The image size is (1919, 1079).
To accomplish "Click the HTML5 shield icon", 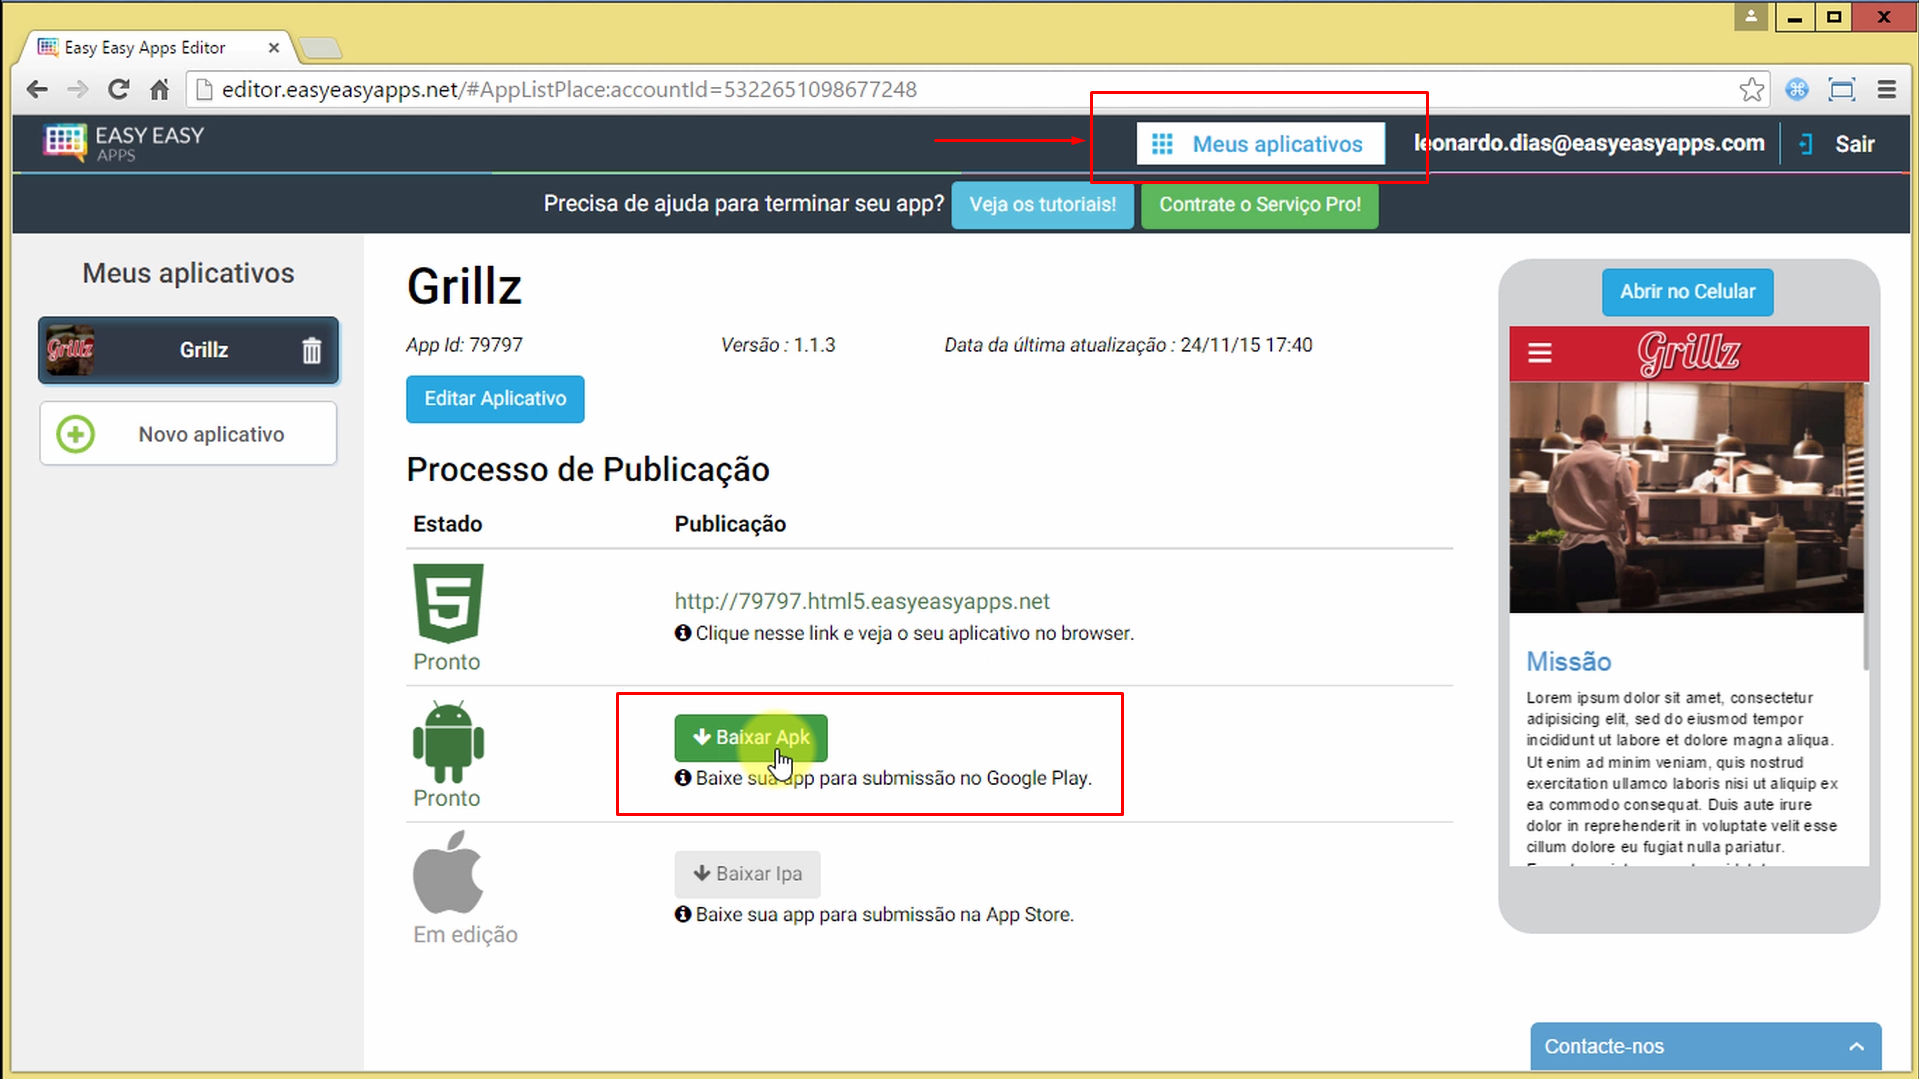I will click(448, 604).
